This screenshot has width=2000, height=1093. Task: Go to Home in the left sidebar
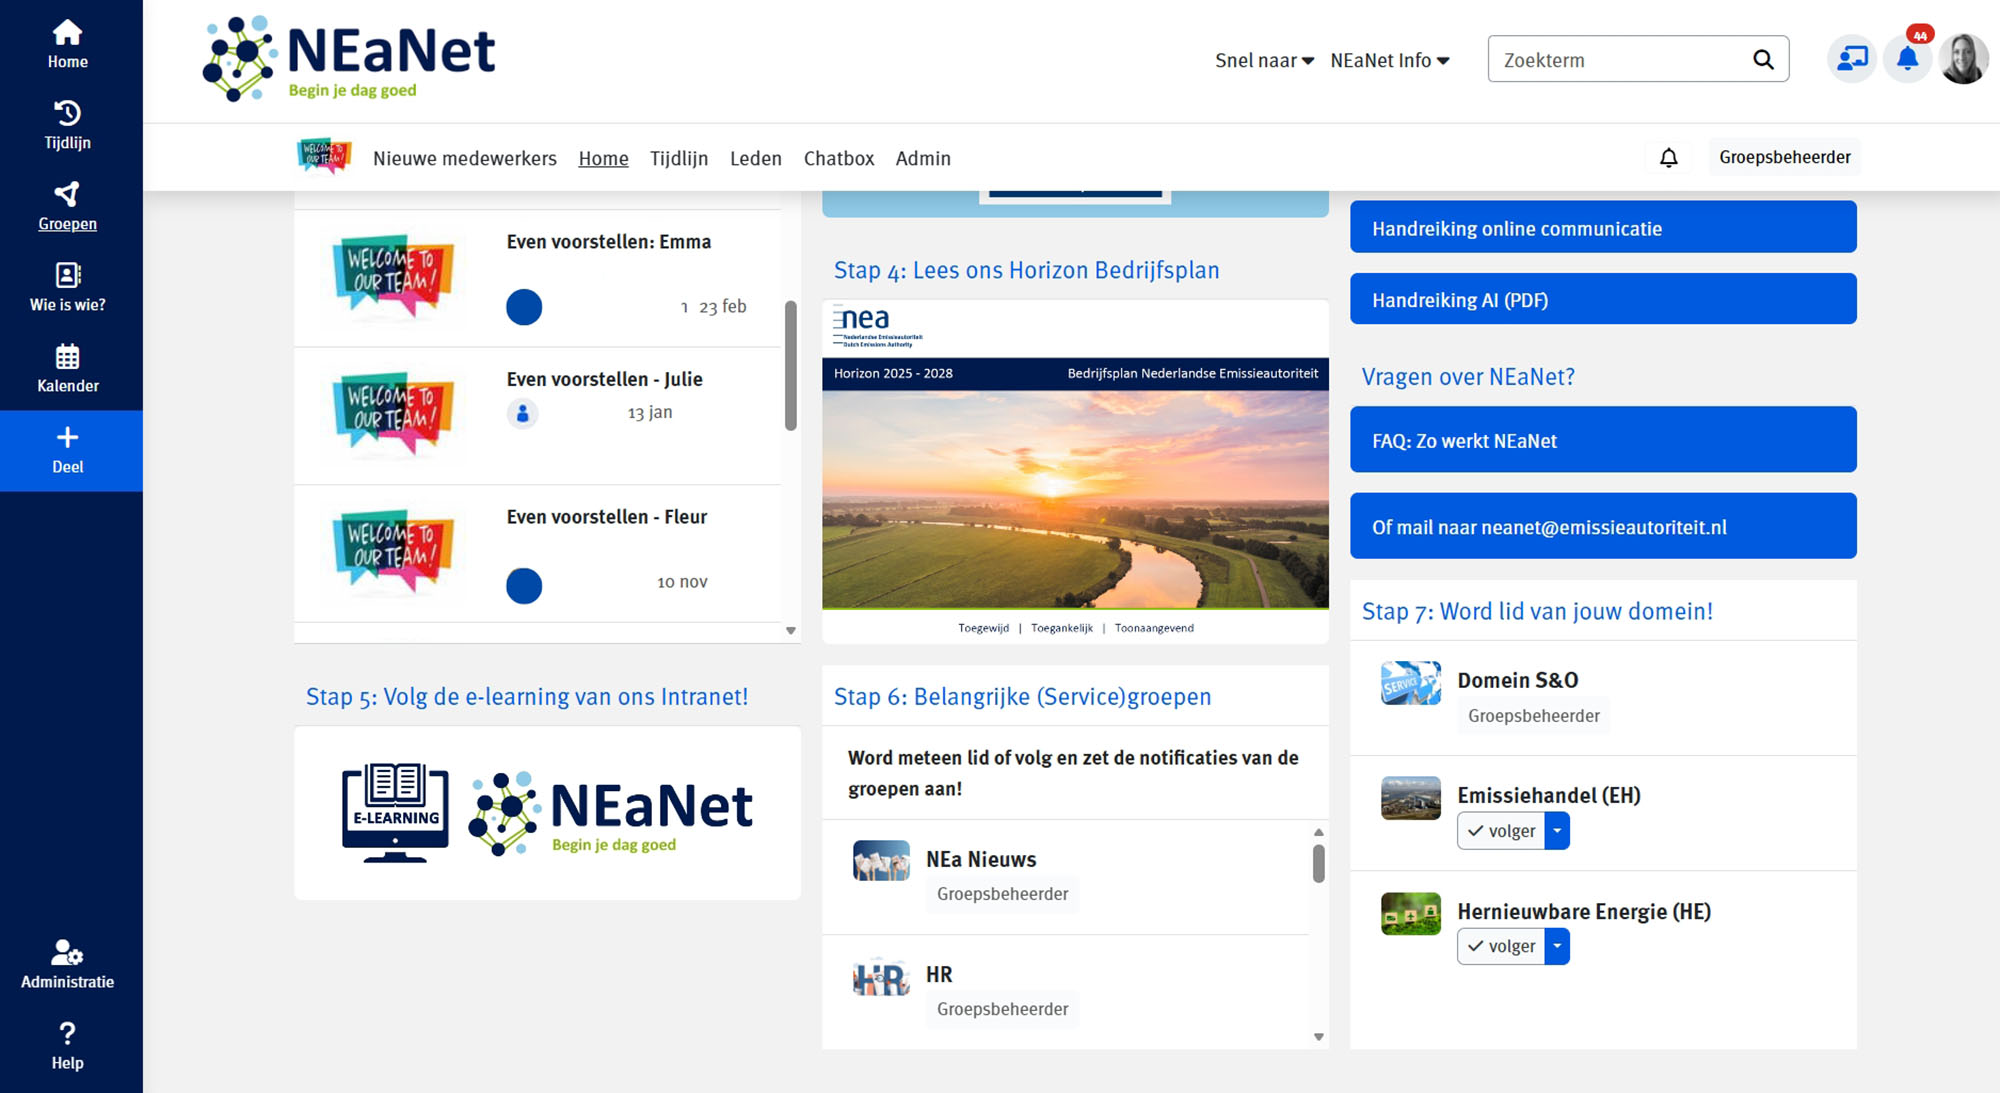(x=67, y=45)
